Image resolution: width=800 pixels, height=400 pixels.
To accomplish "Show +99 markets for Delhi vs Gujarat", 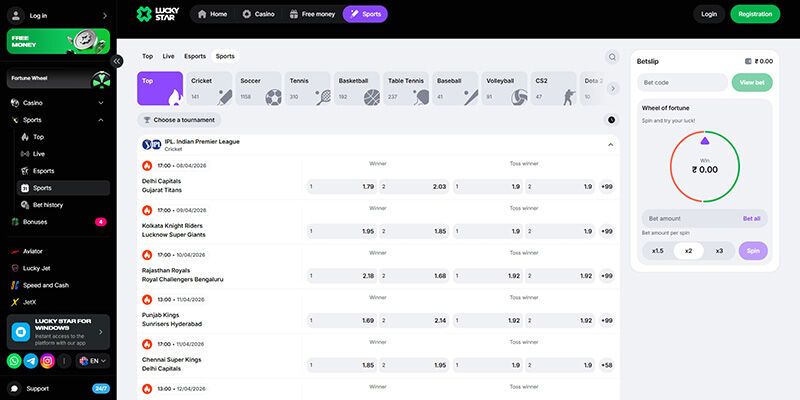I will (607, 187).
